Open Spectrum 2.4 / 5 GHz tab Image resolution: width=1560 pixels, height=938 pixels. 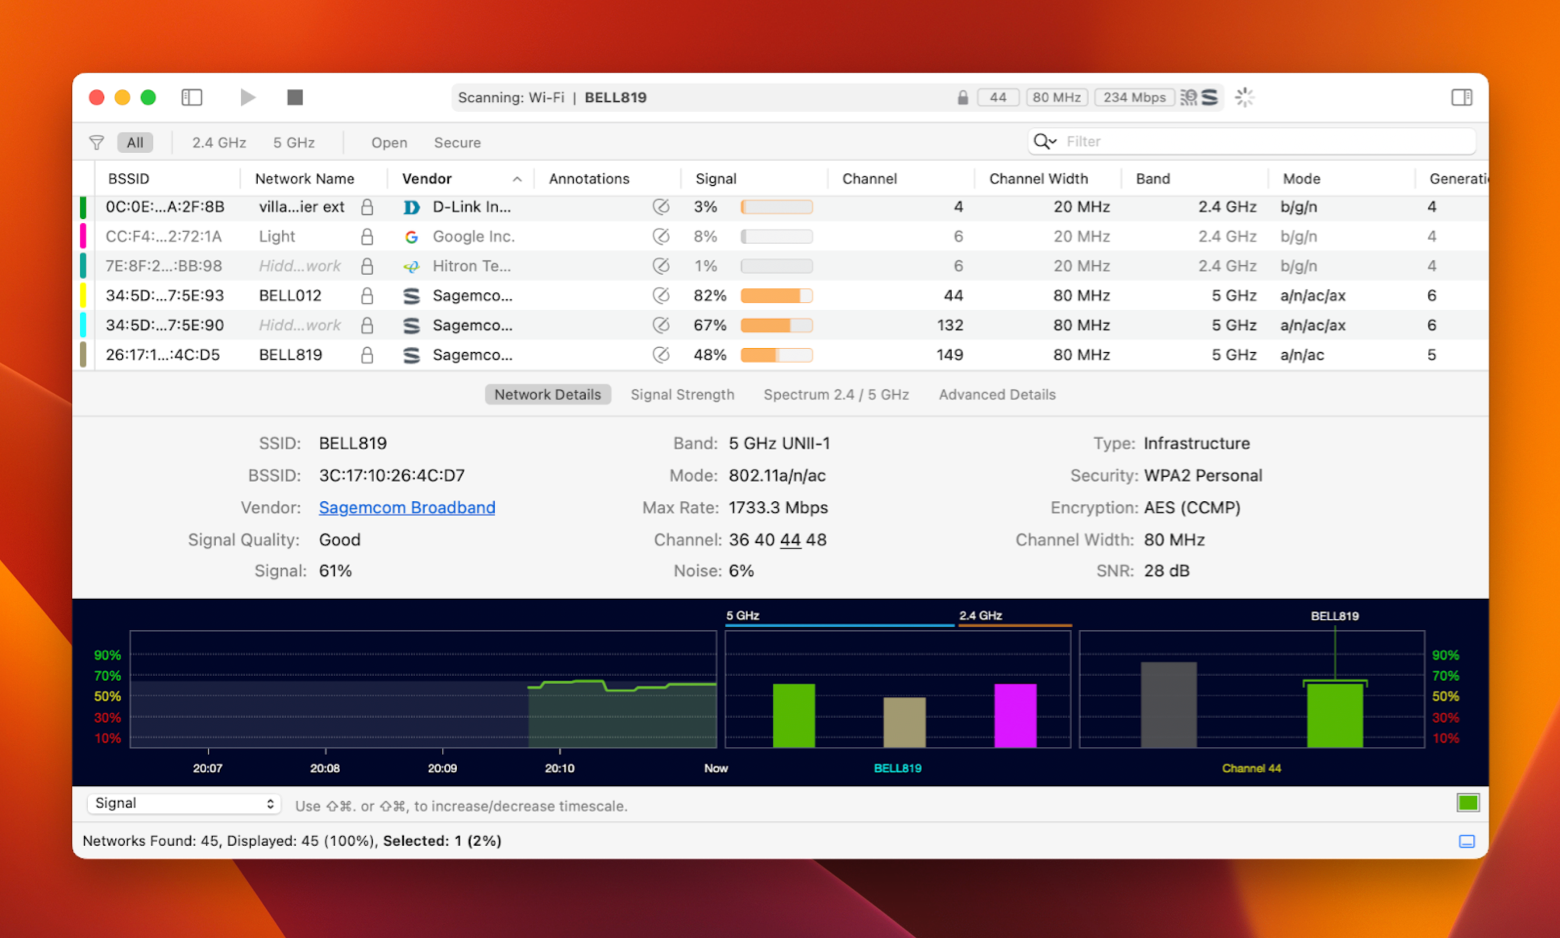click(x=836, y=395)
